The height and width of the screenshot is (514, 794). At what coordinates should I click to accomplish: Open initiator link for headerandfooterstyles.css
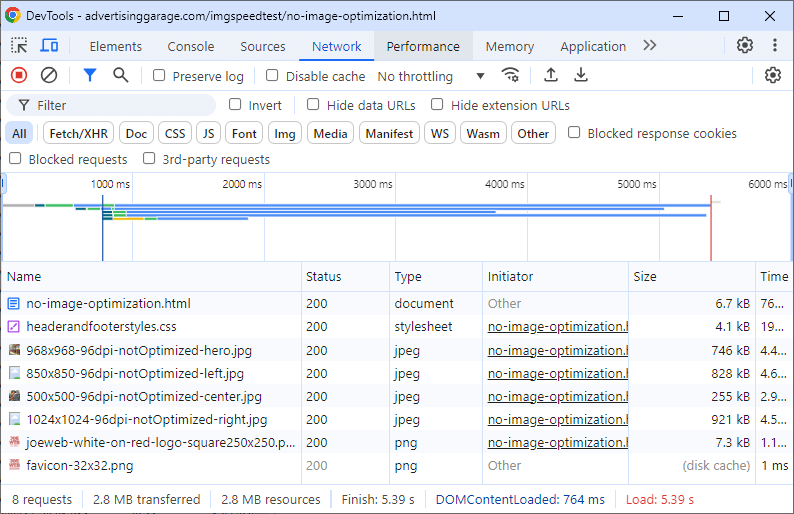click(x=558, y=327)
